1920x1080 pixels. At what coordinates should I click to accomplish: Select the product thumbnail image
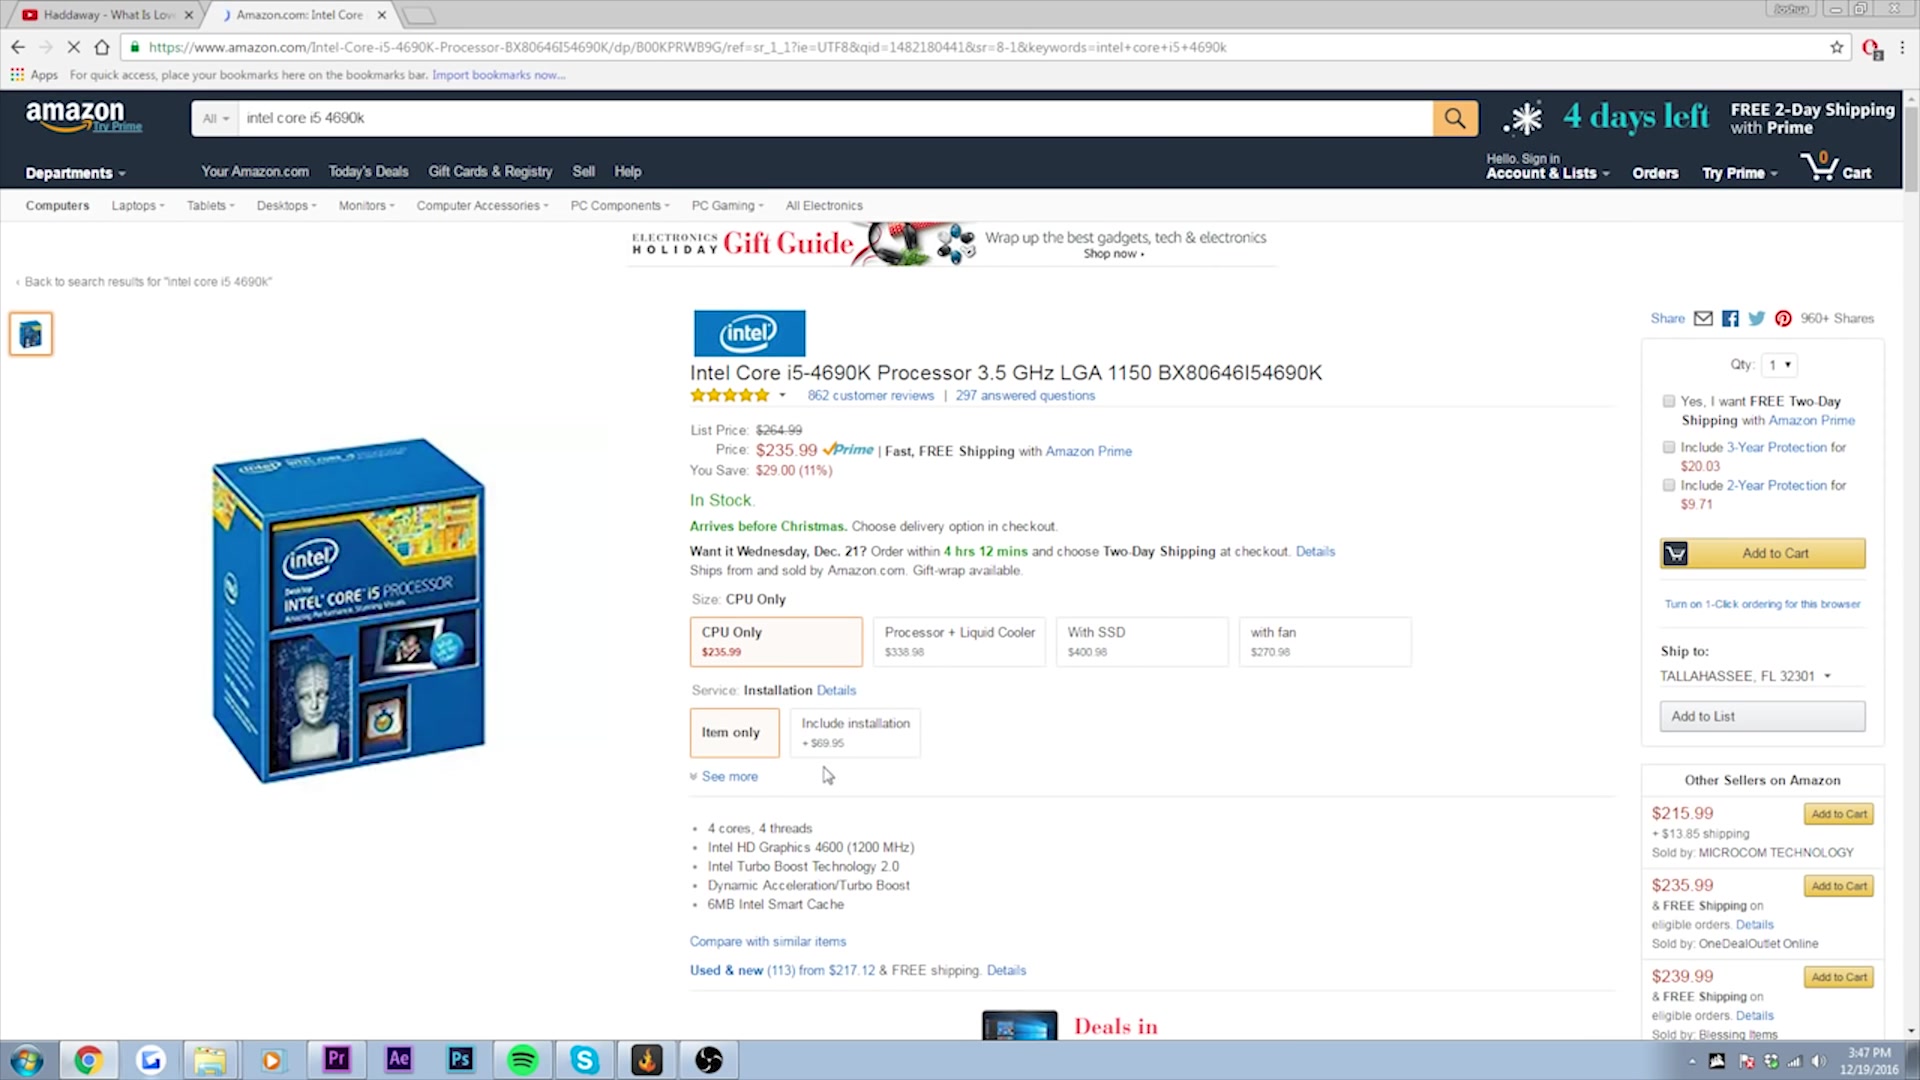coord(31,334)
